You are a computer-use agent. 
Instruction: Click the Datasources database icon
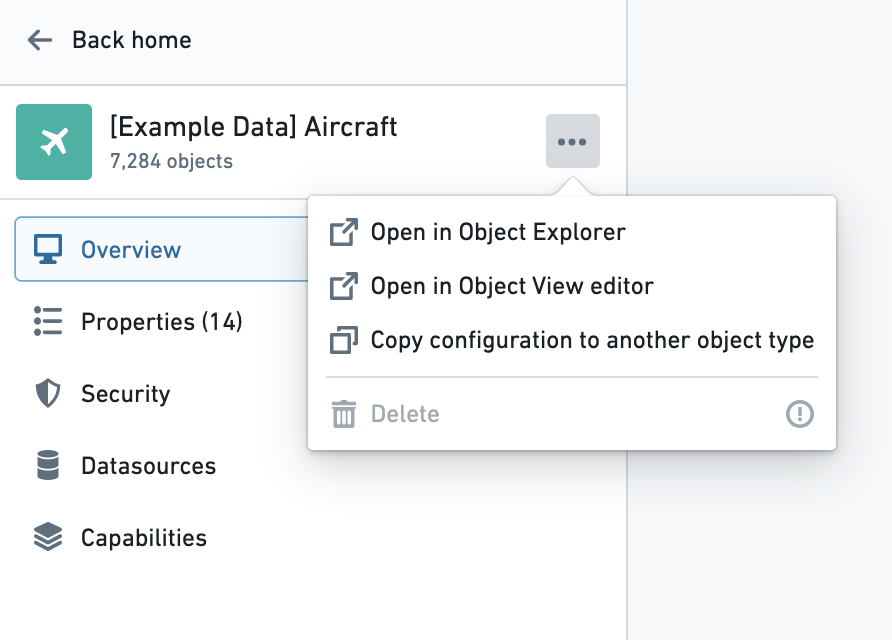pos(48,465)
